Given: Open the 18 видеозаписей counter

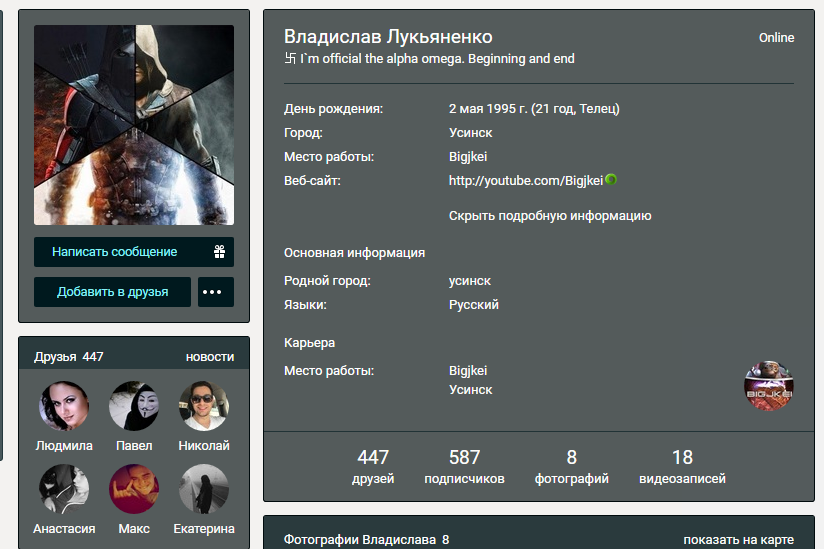Looking at the screenshot, I should (x=682, y=466).
